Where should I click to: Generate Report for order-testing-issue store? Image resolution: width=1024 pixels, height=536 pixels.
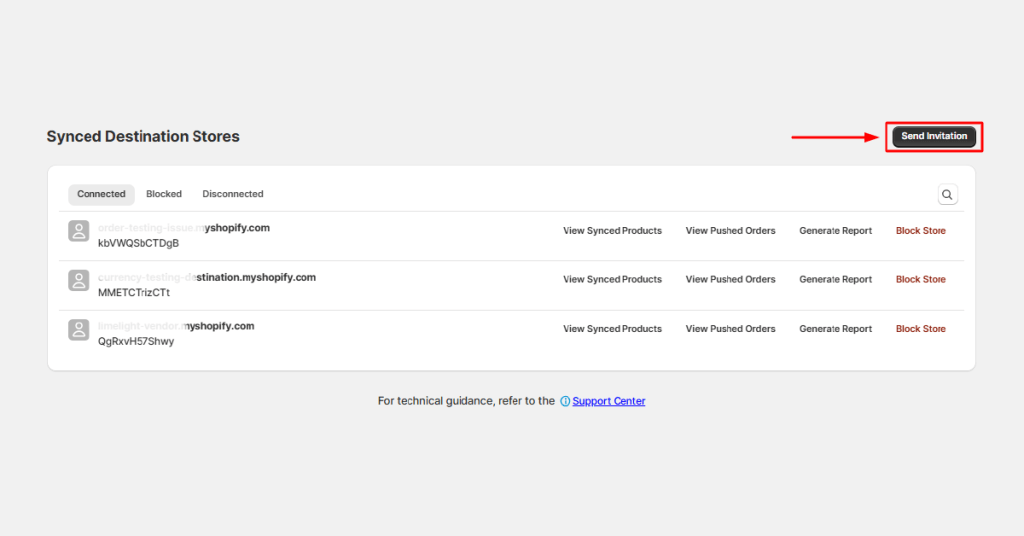pyautogui.click(x=835, y=231)
